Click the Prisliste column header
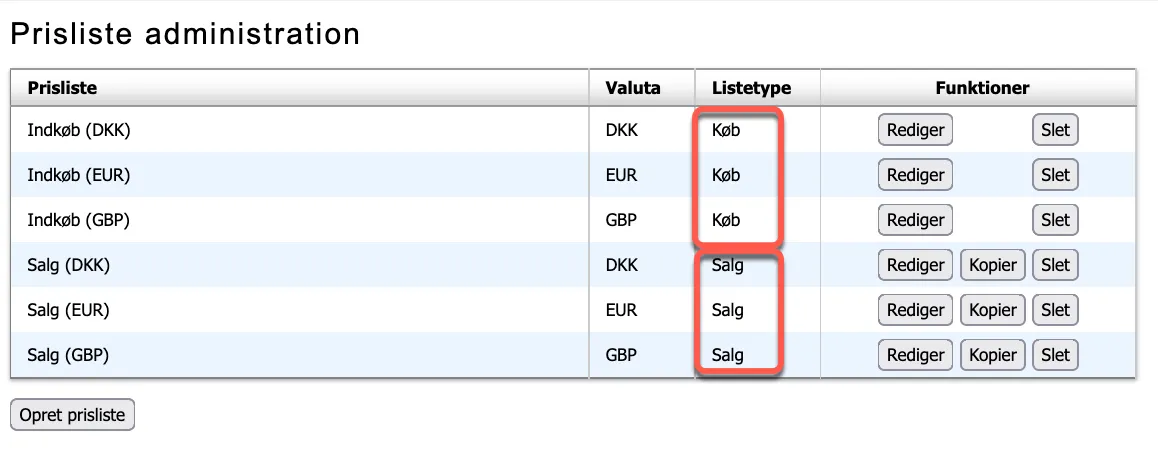The width and height of the screenshot is (1158, 454). pyautogui.click(x=62, y=88)
